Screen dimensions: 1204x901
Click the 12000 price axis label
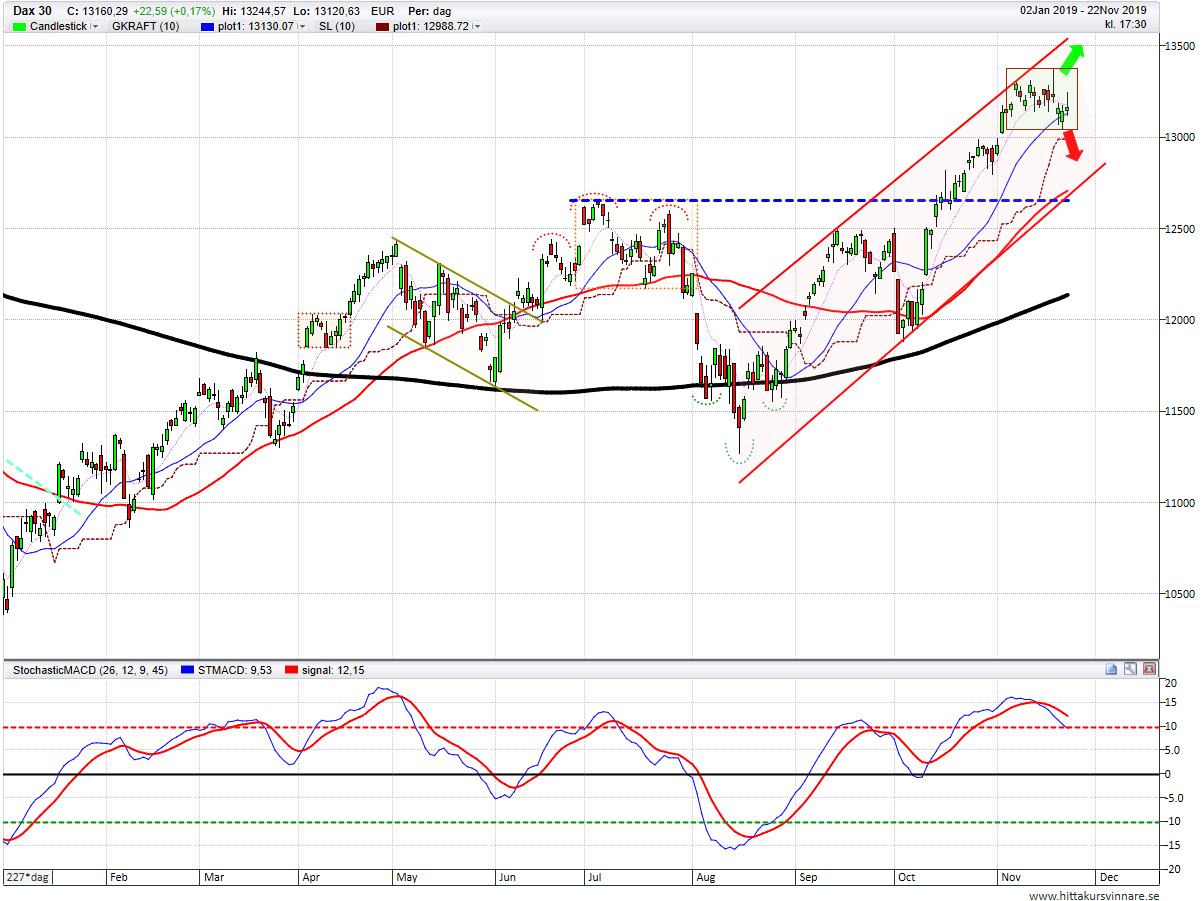pyautogui.click(x=1181, y=320)
